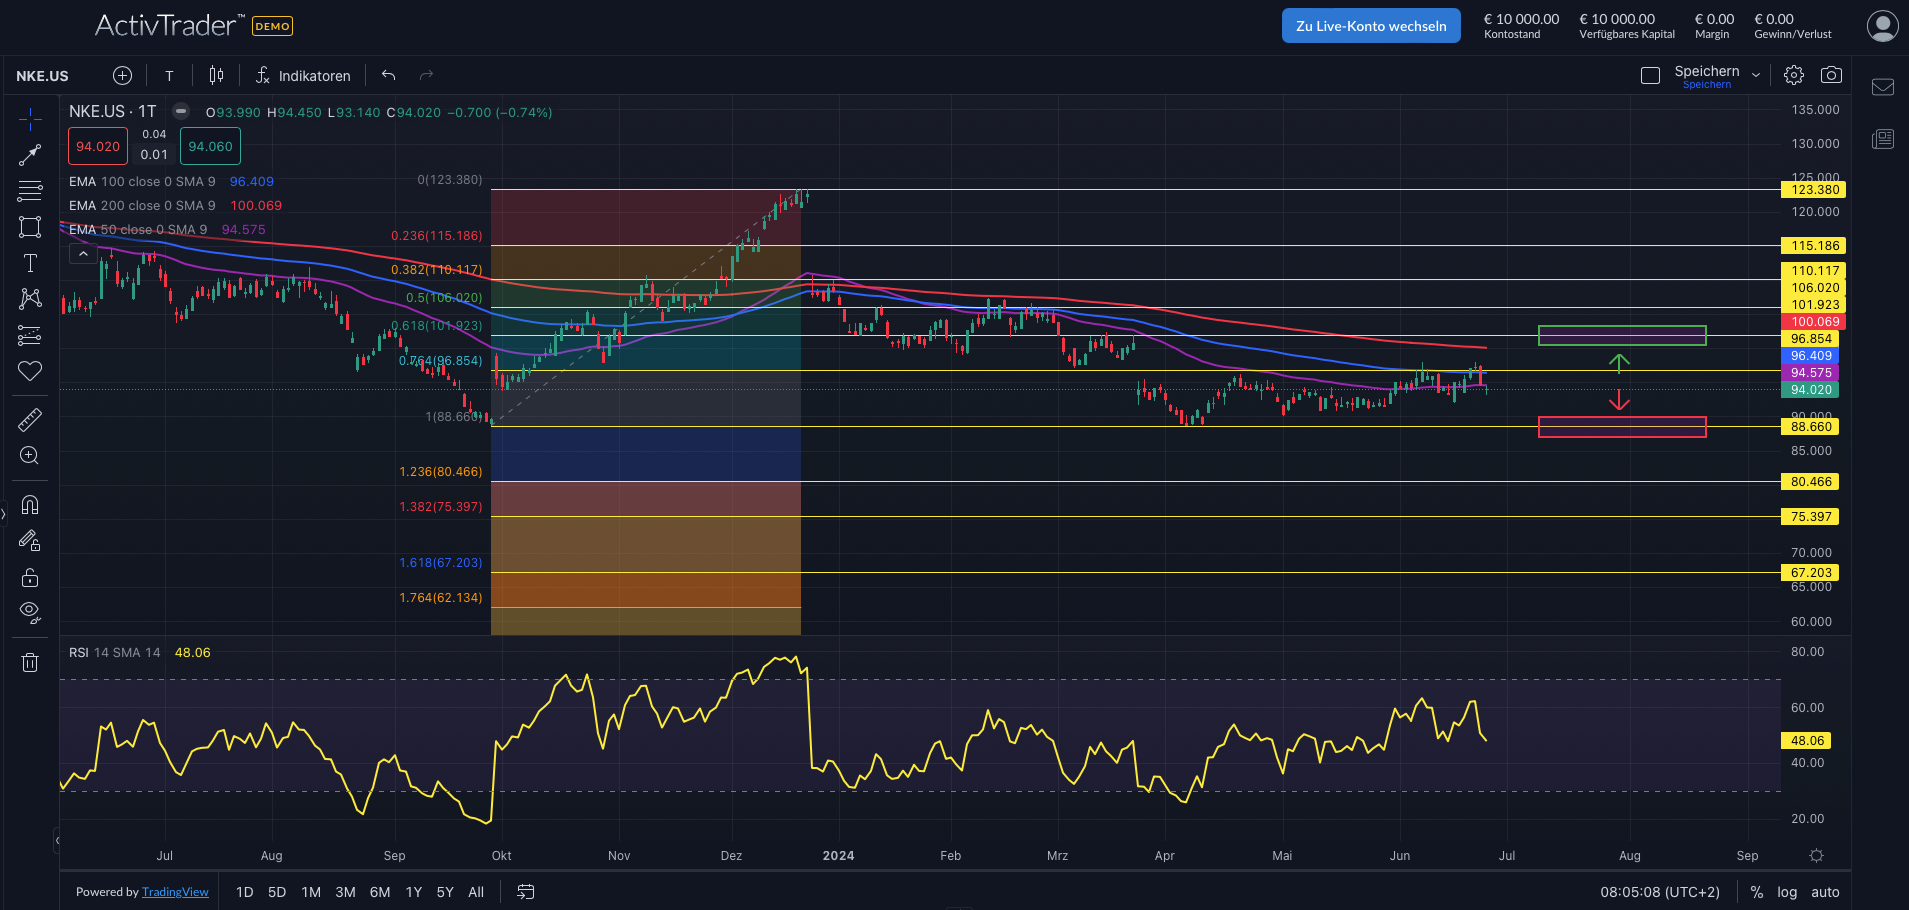Select the trend line drawing tool
This screenshot has width=1909, height=910.
point(30,155)
